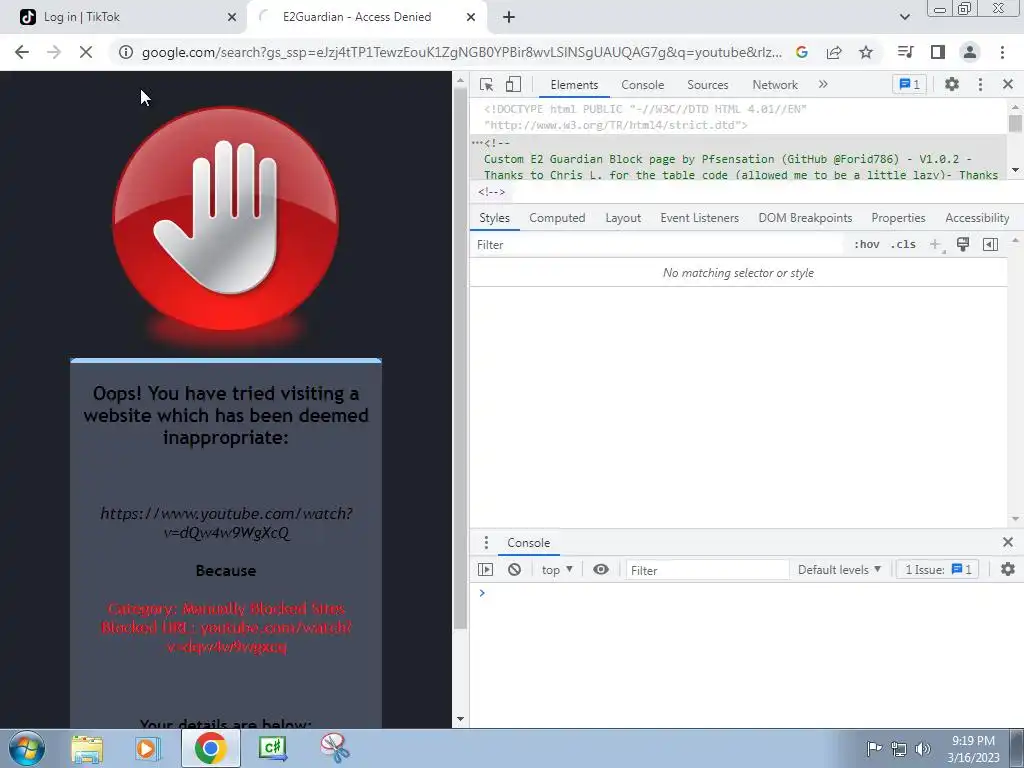
Task: Toggle the device toolbar
Action: point(513,84)
